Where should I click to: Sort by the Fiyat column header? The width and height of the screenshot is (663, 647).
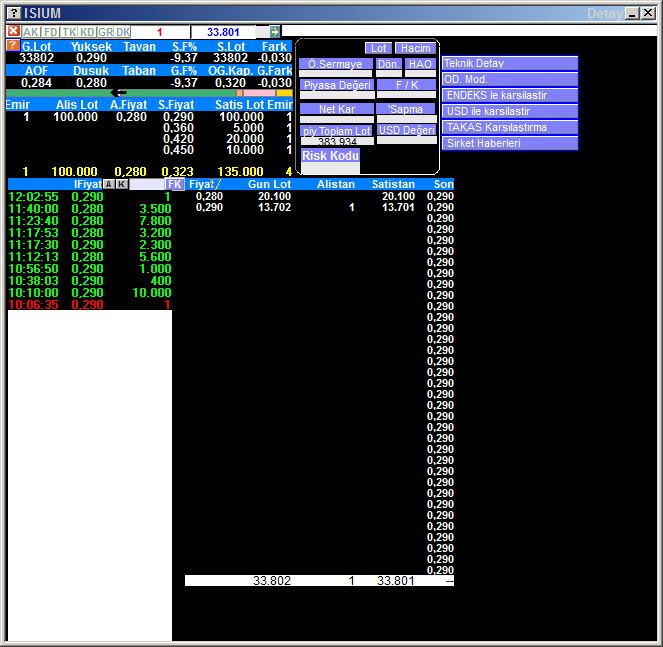pyautogui.click(x=204, y=184)
